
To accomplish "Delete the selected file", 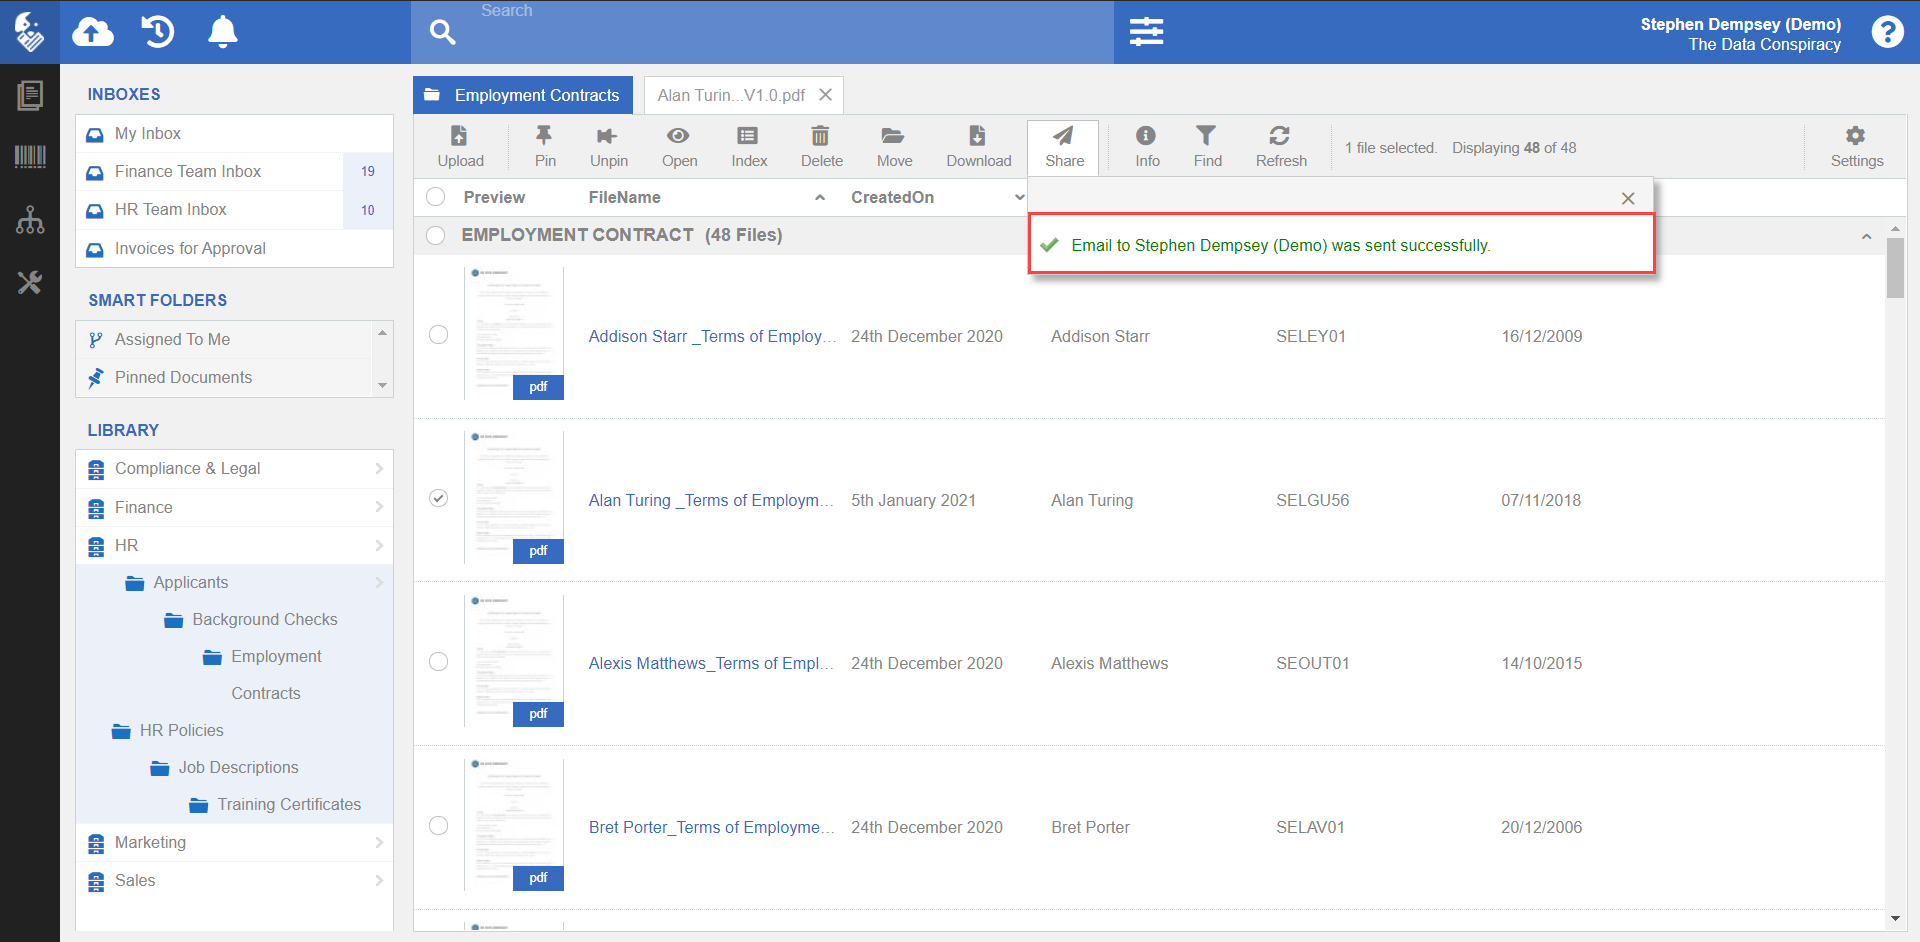I will [x=821, y=147].
